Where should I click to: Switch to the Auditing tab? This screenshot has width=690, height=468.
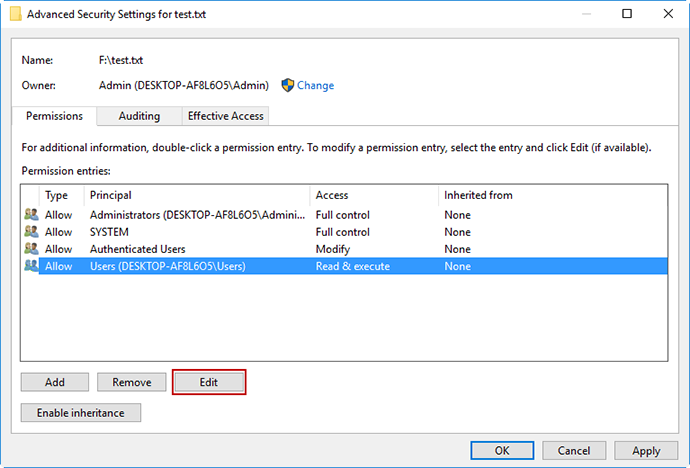(139, 116)
